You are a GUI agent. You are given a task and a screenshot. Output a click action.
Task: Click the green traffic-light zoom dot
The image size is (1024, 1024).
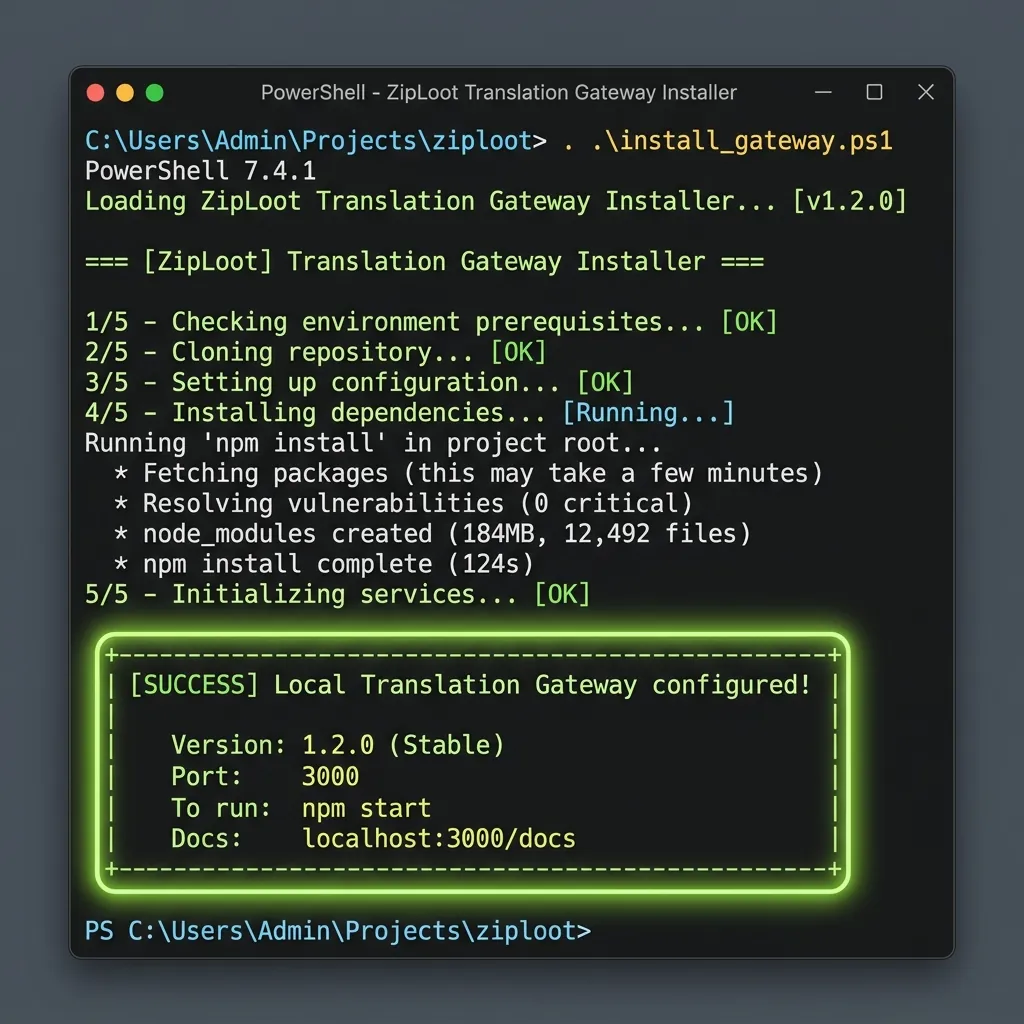coord(155,93)
